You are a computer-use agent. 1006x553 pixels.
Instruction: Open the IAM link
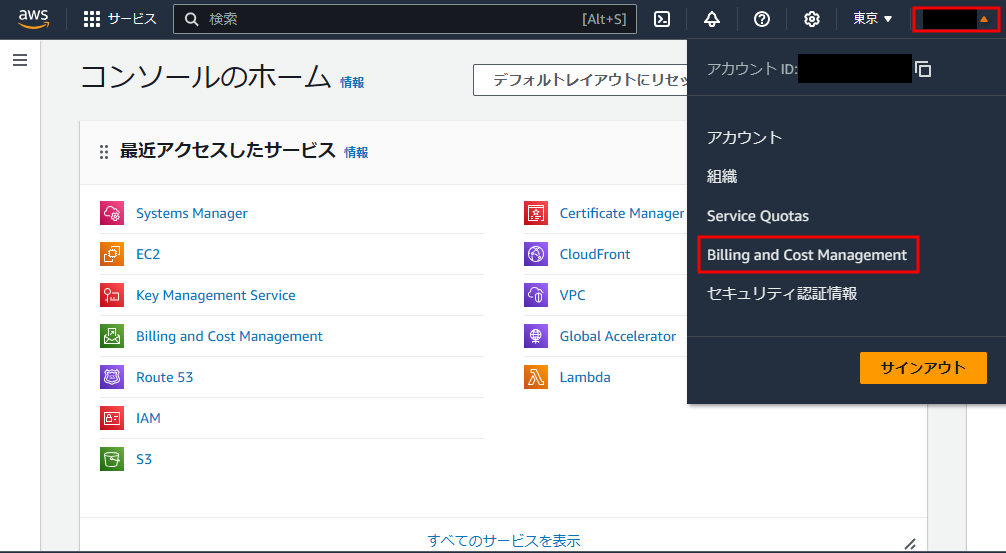[148, 418]
